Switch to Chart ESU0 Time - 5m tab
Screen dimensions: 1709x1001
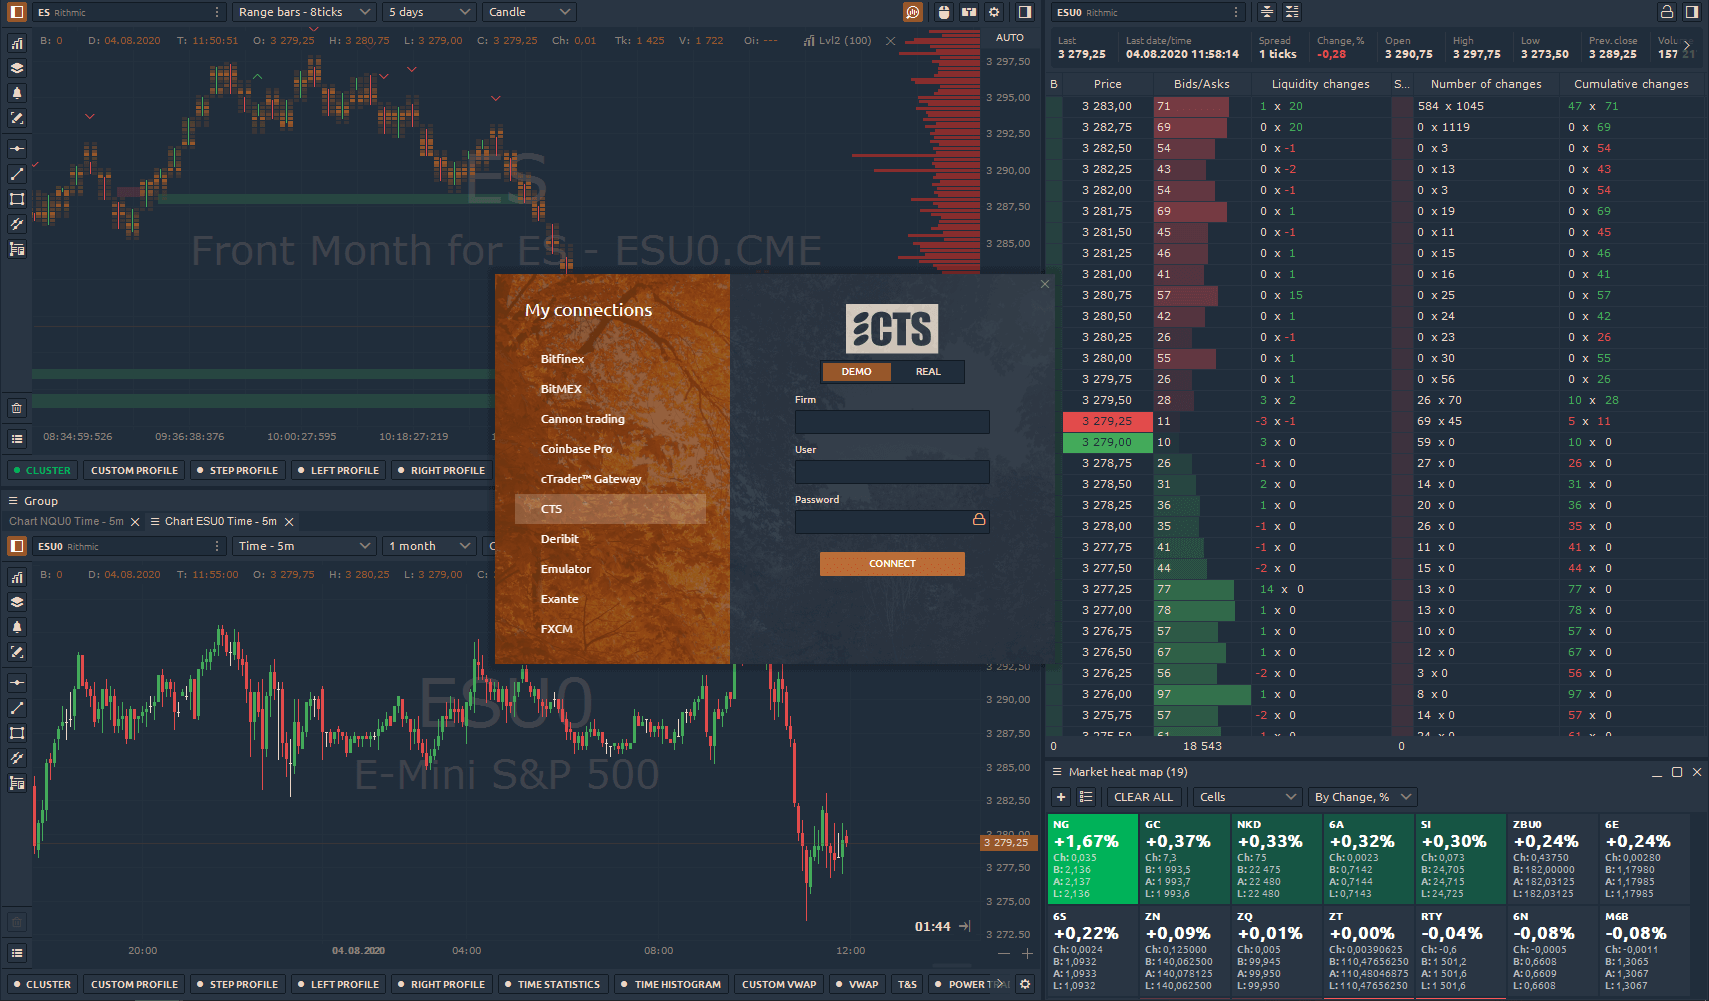pyautogui.click(x=221, y=521)
